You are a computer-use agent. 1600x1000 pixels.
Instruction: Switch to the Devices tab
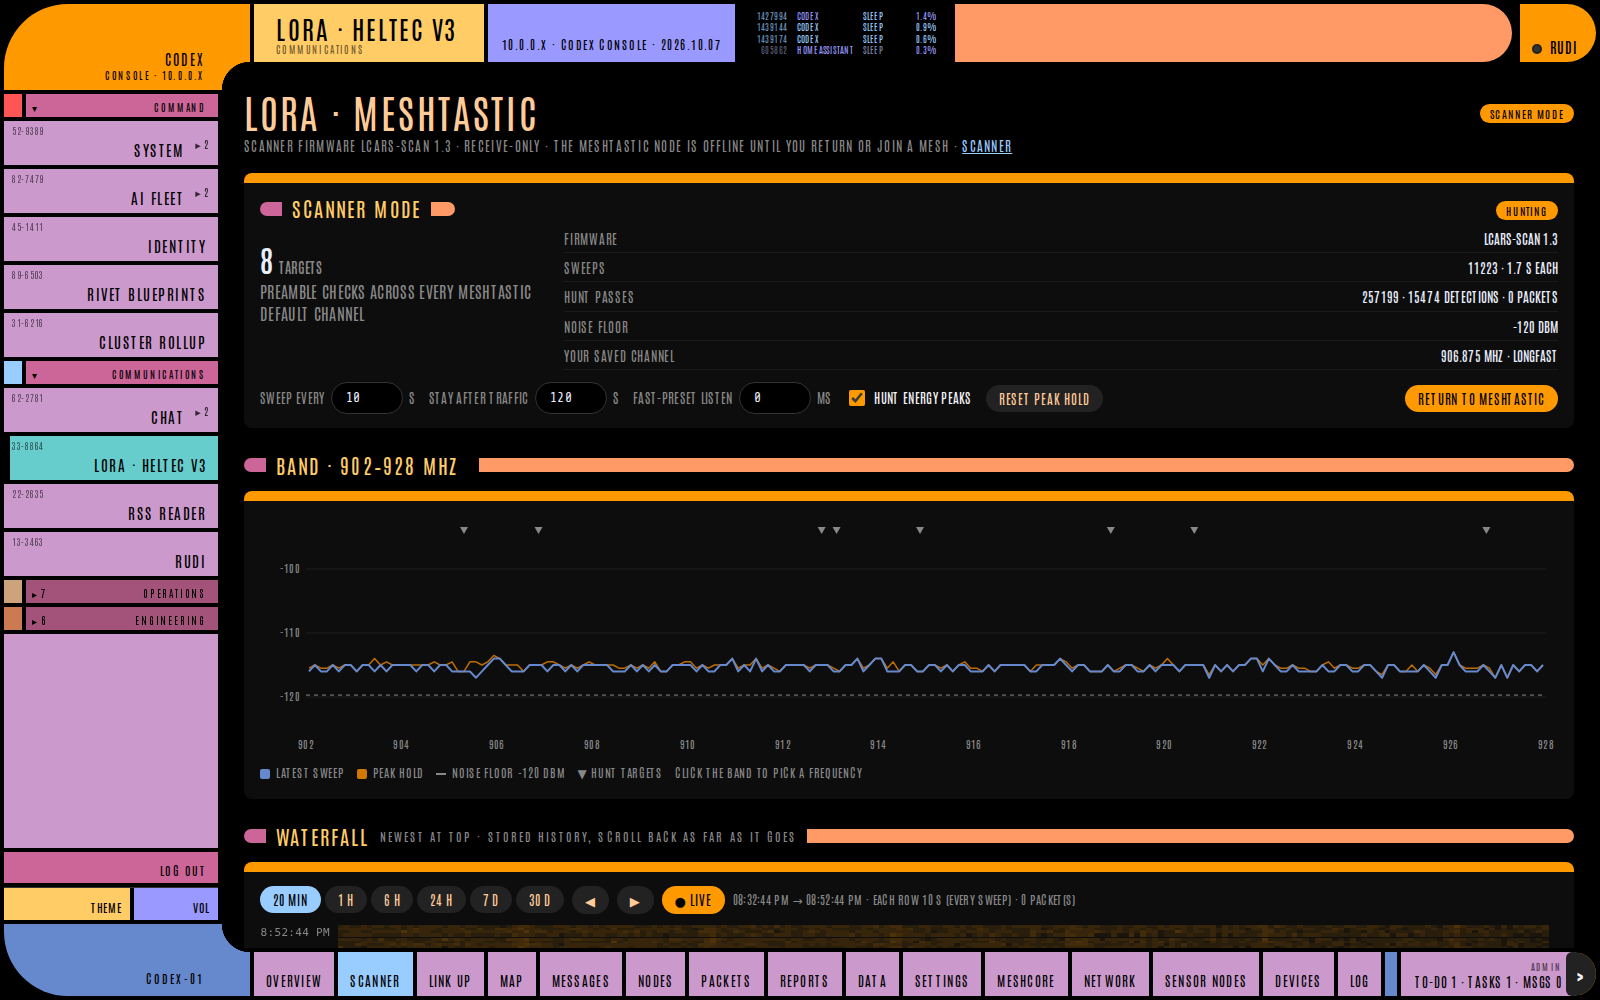coord(1298,975)
